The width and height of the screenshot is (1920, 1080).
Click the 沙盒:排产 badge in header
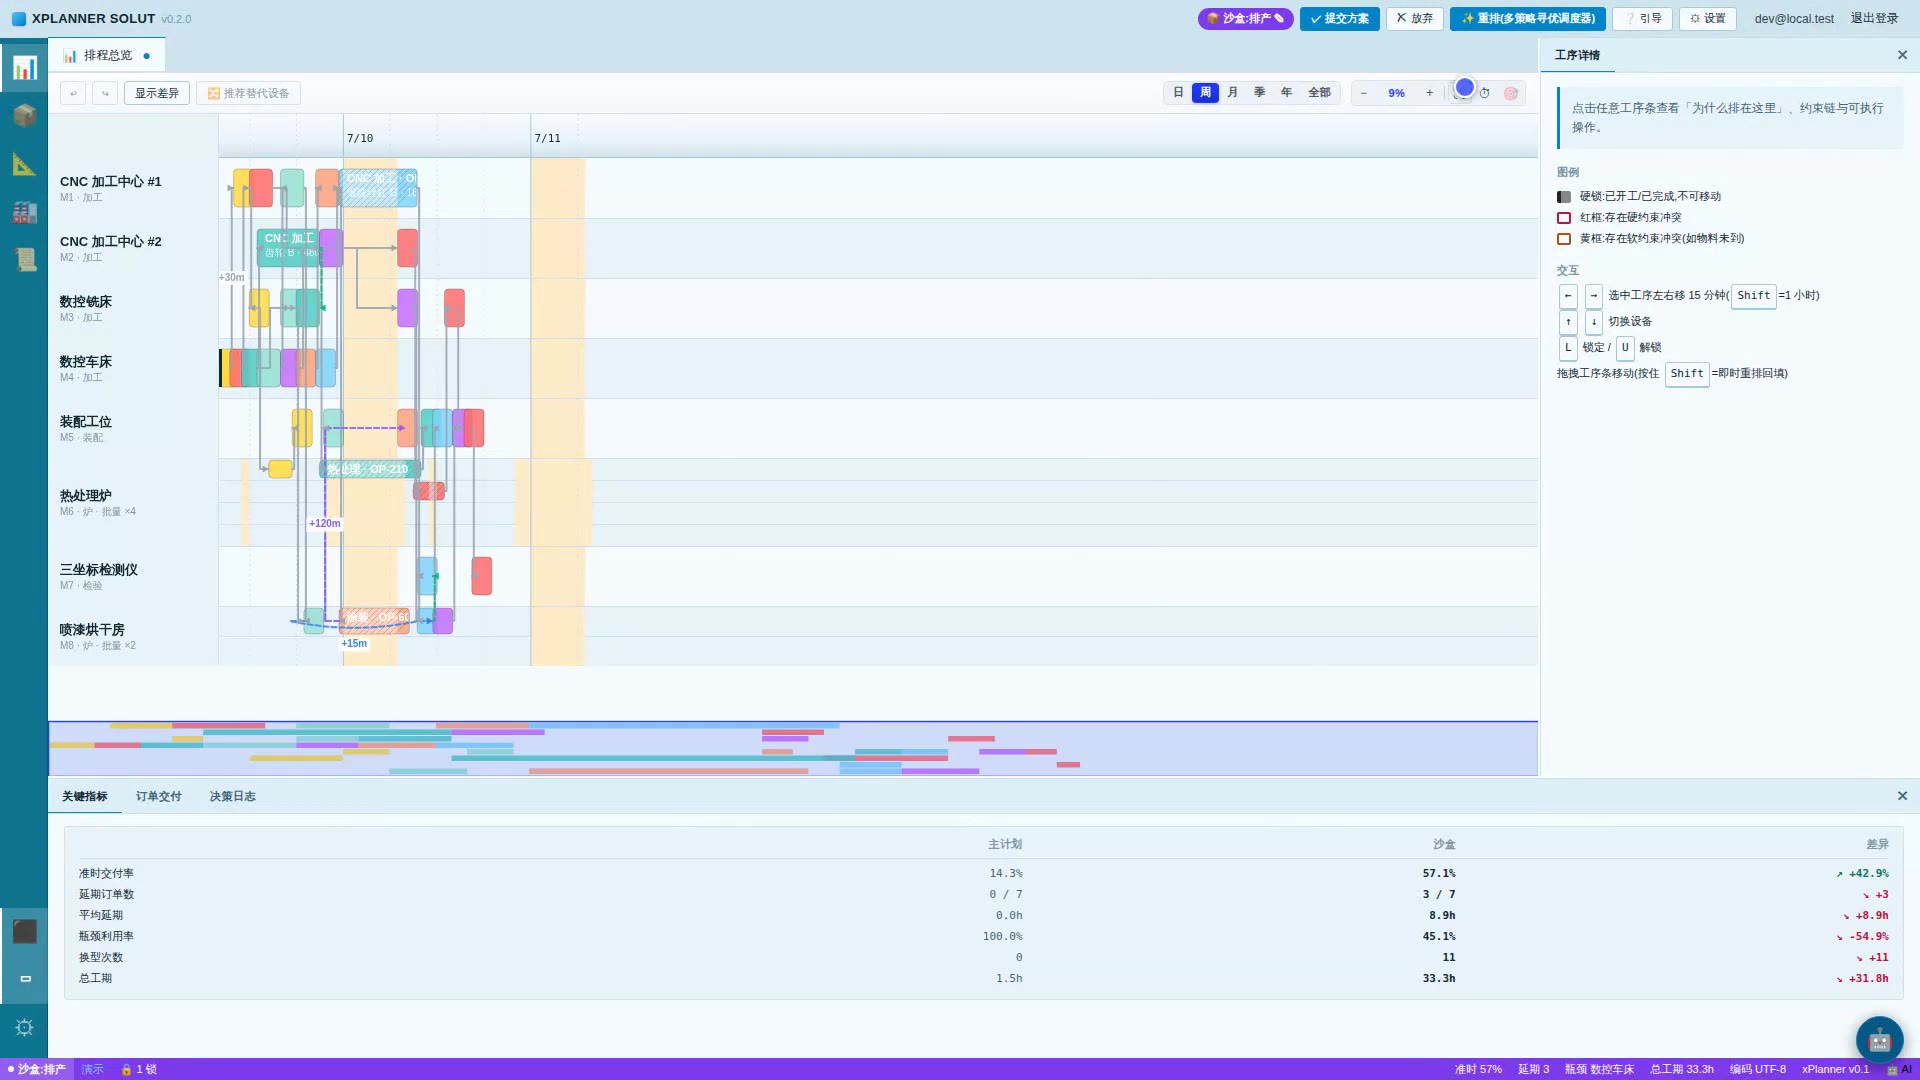(x=1245, y=18)
